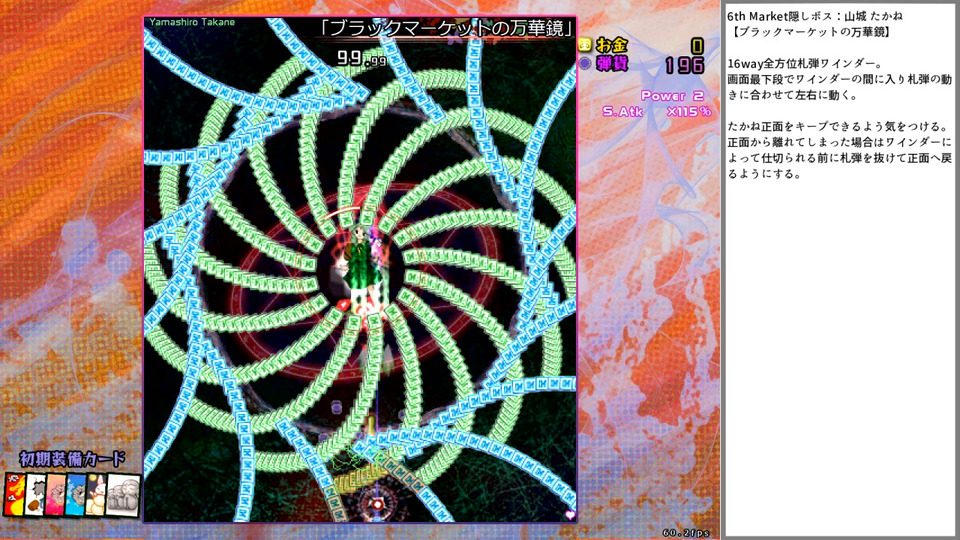This screenshot has width=960, height=540.
Task: Select the white card with meat
Action: pyautogui.click(x=36, y=495)
